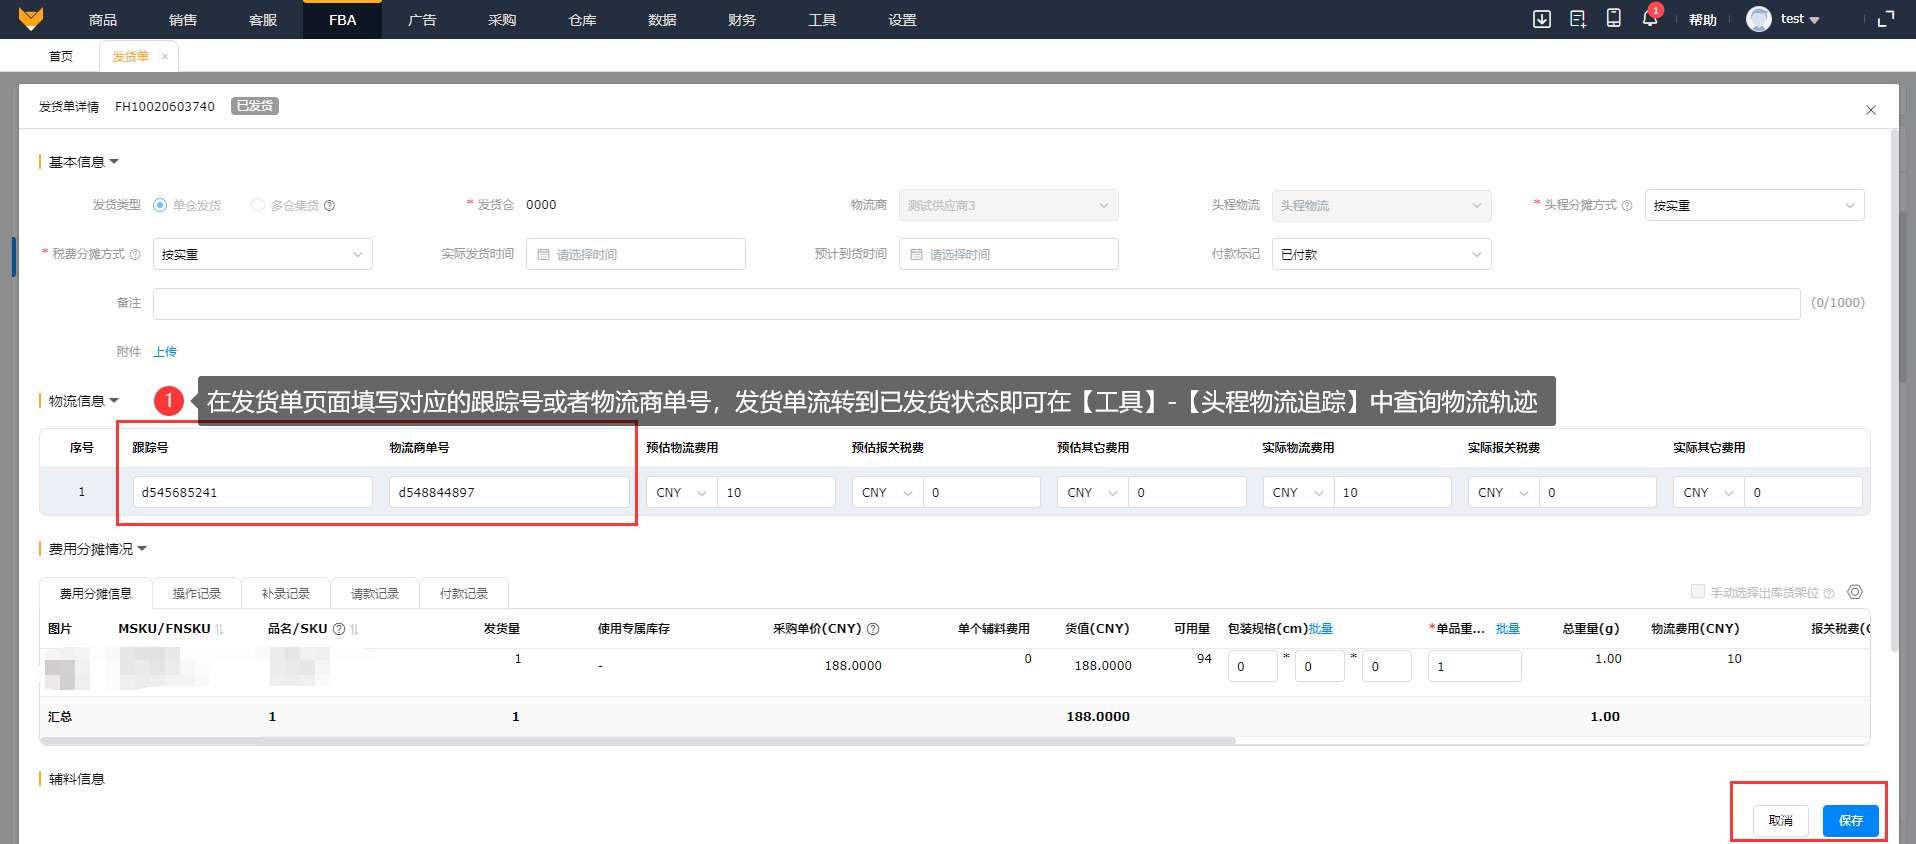Screen dimensions: 1916x844
Task: Select the 单仓发货 radio button
Action: [160, 205]
